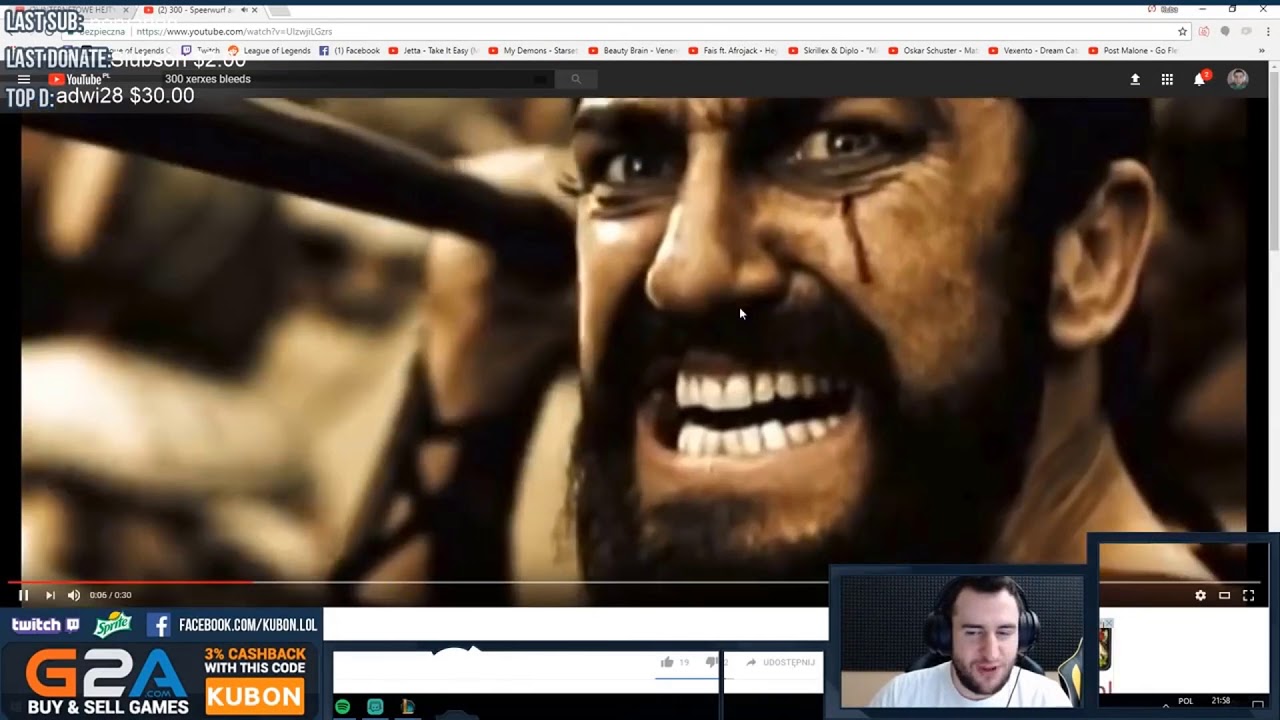Share the video via Udostępnij
The image size is (1280, 720).
(x=780, y=662)
